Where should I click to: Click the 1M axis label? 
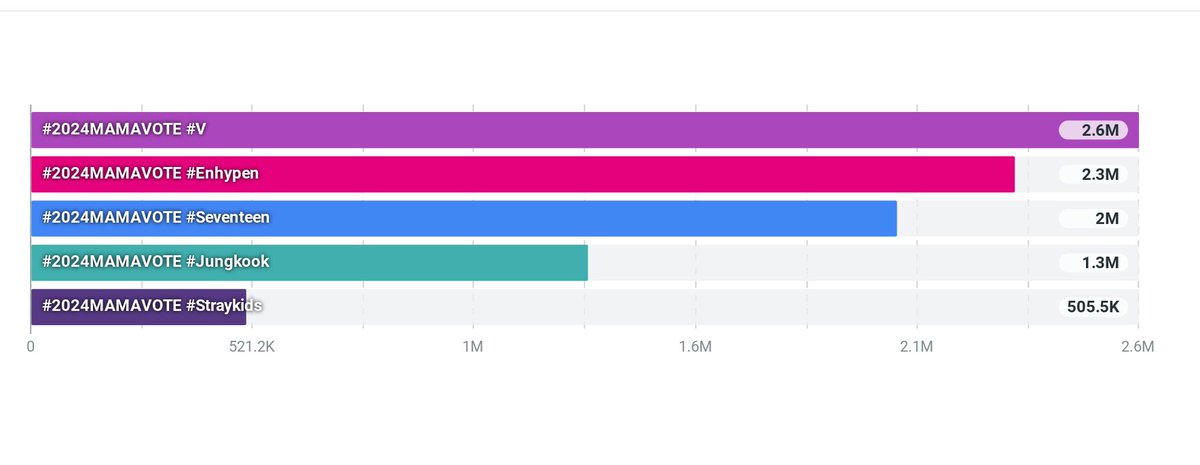coord(473,347)
